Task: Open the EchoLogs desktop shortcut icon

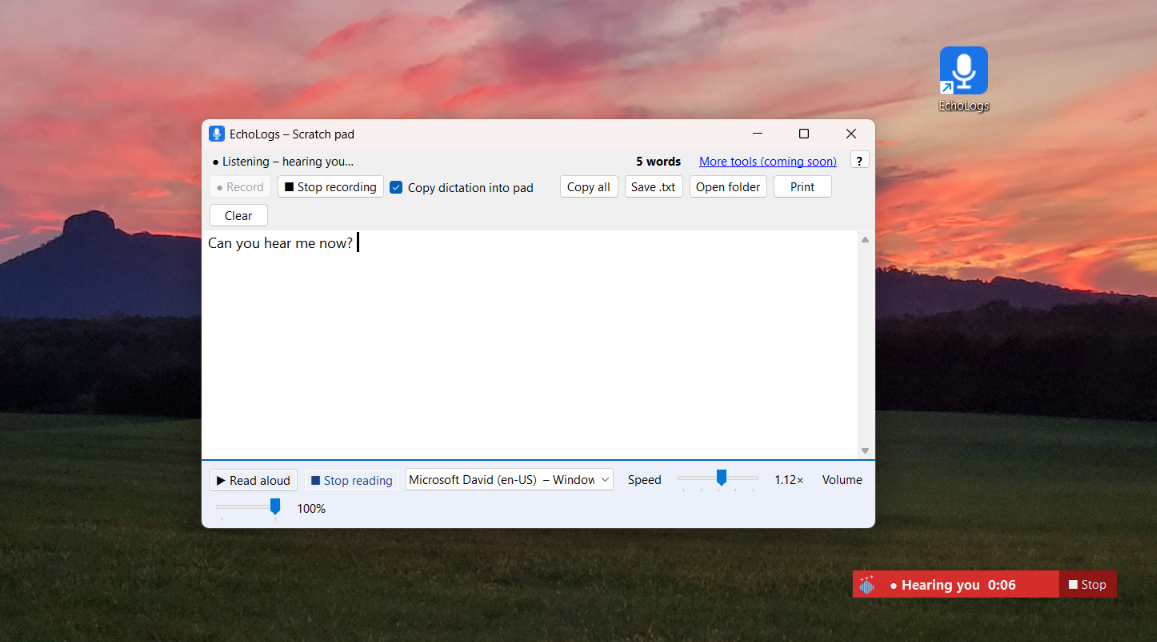Action: (x=963, y=79)
